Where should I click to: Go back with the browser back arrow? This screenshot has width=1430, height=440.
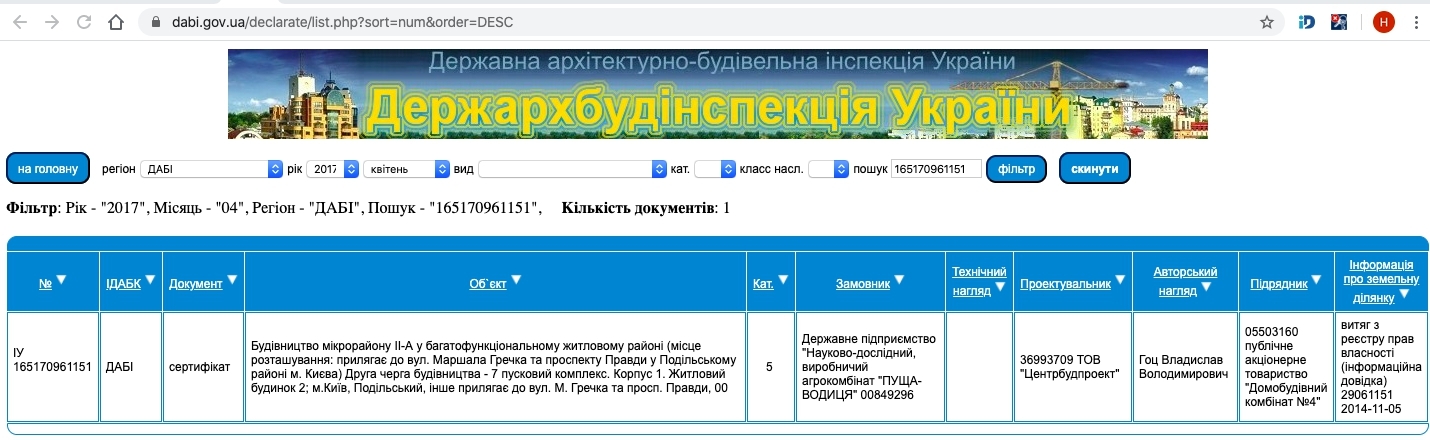pos(20,22)
